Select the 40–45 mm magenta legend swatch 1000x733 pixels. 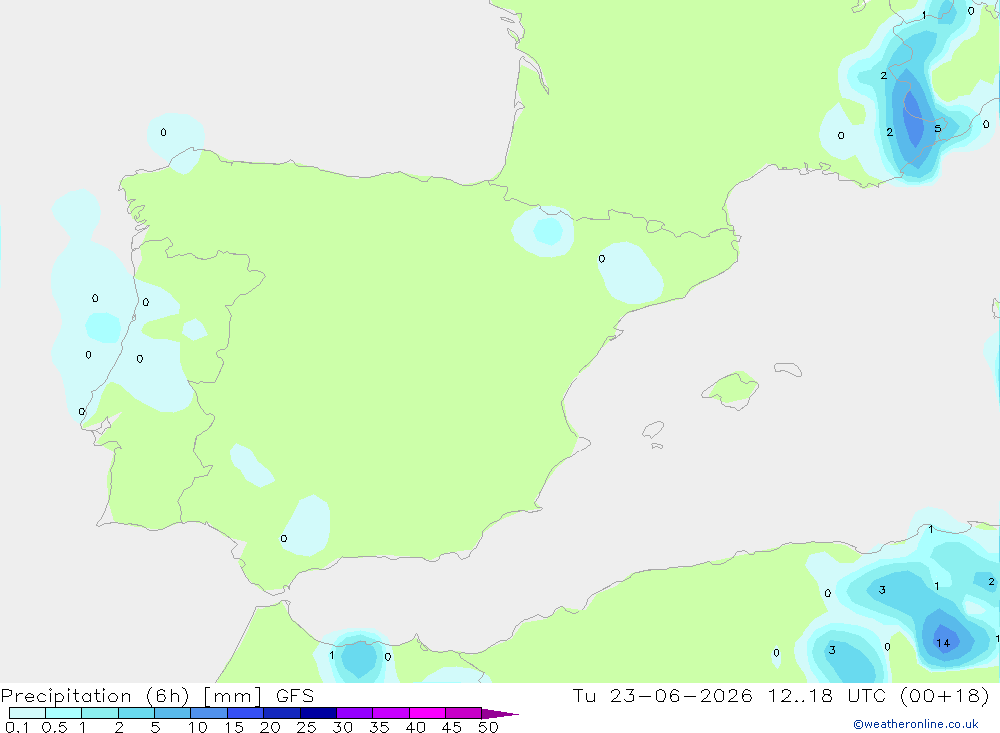point(427,713)
